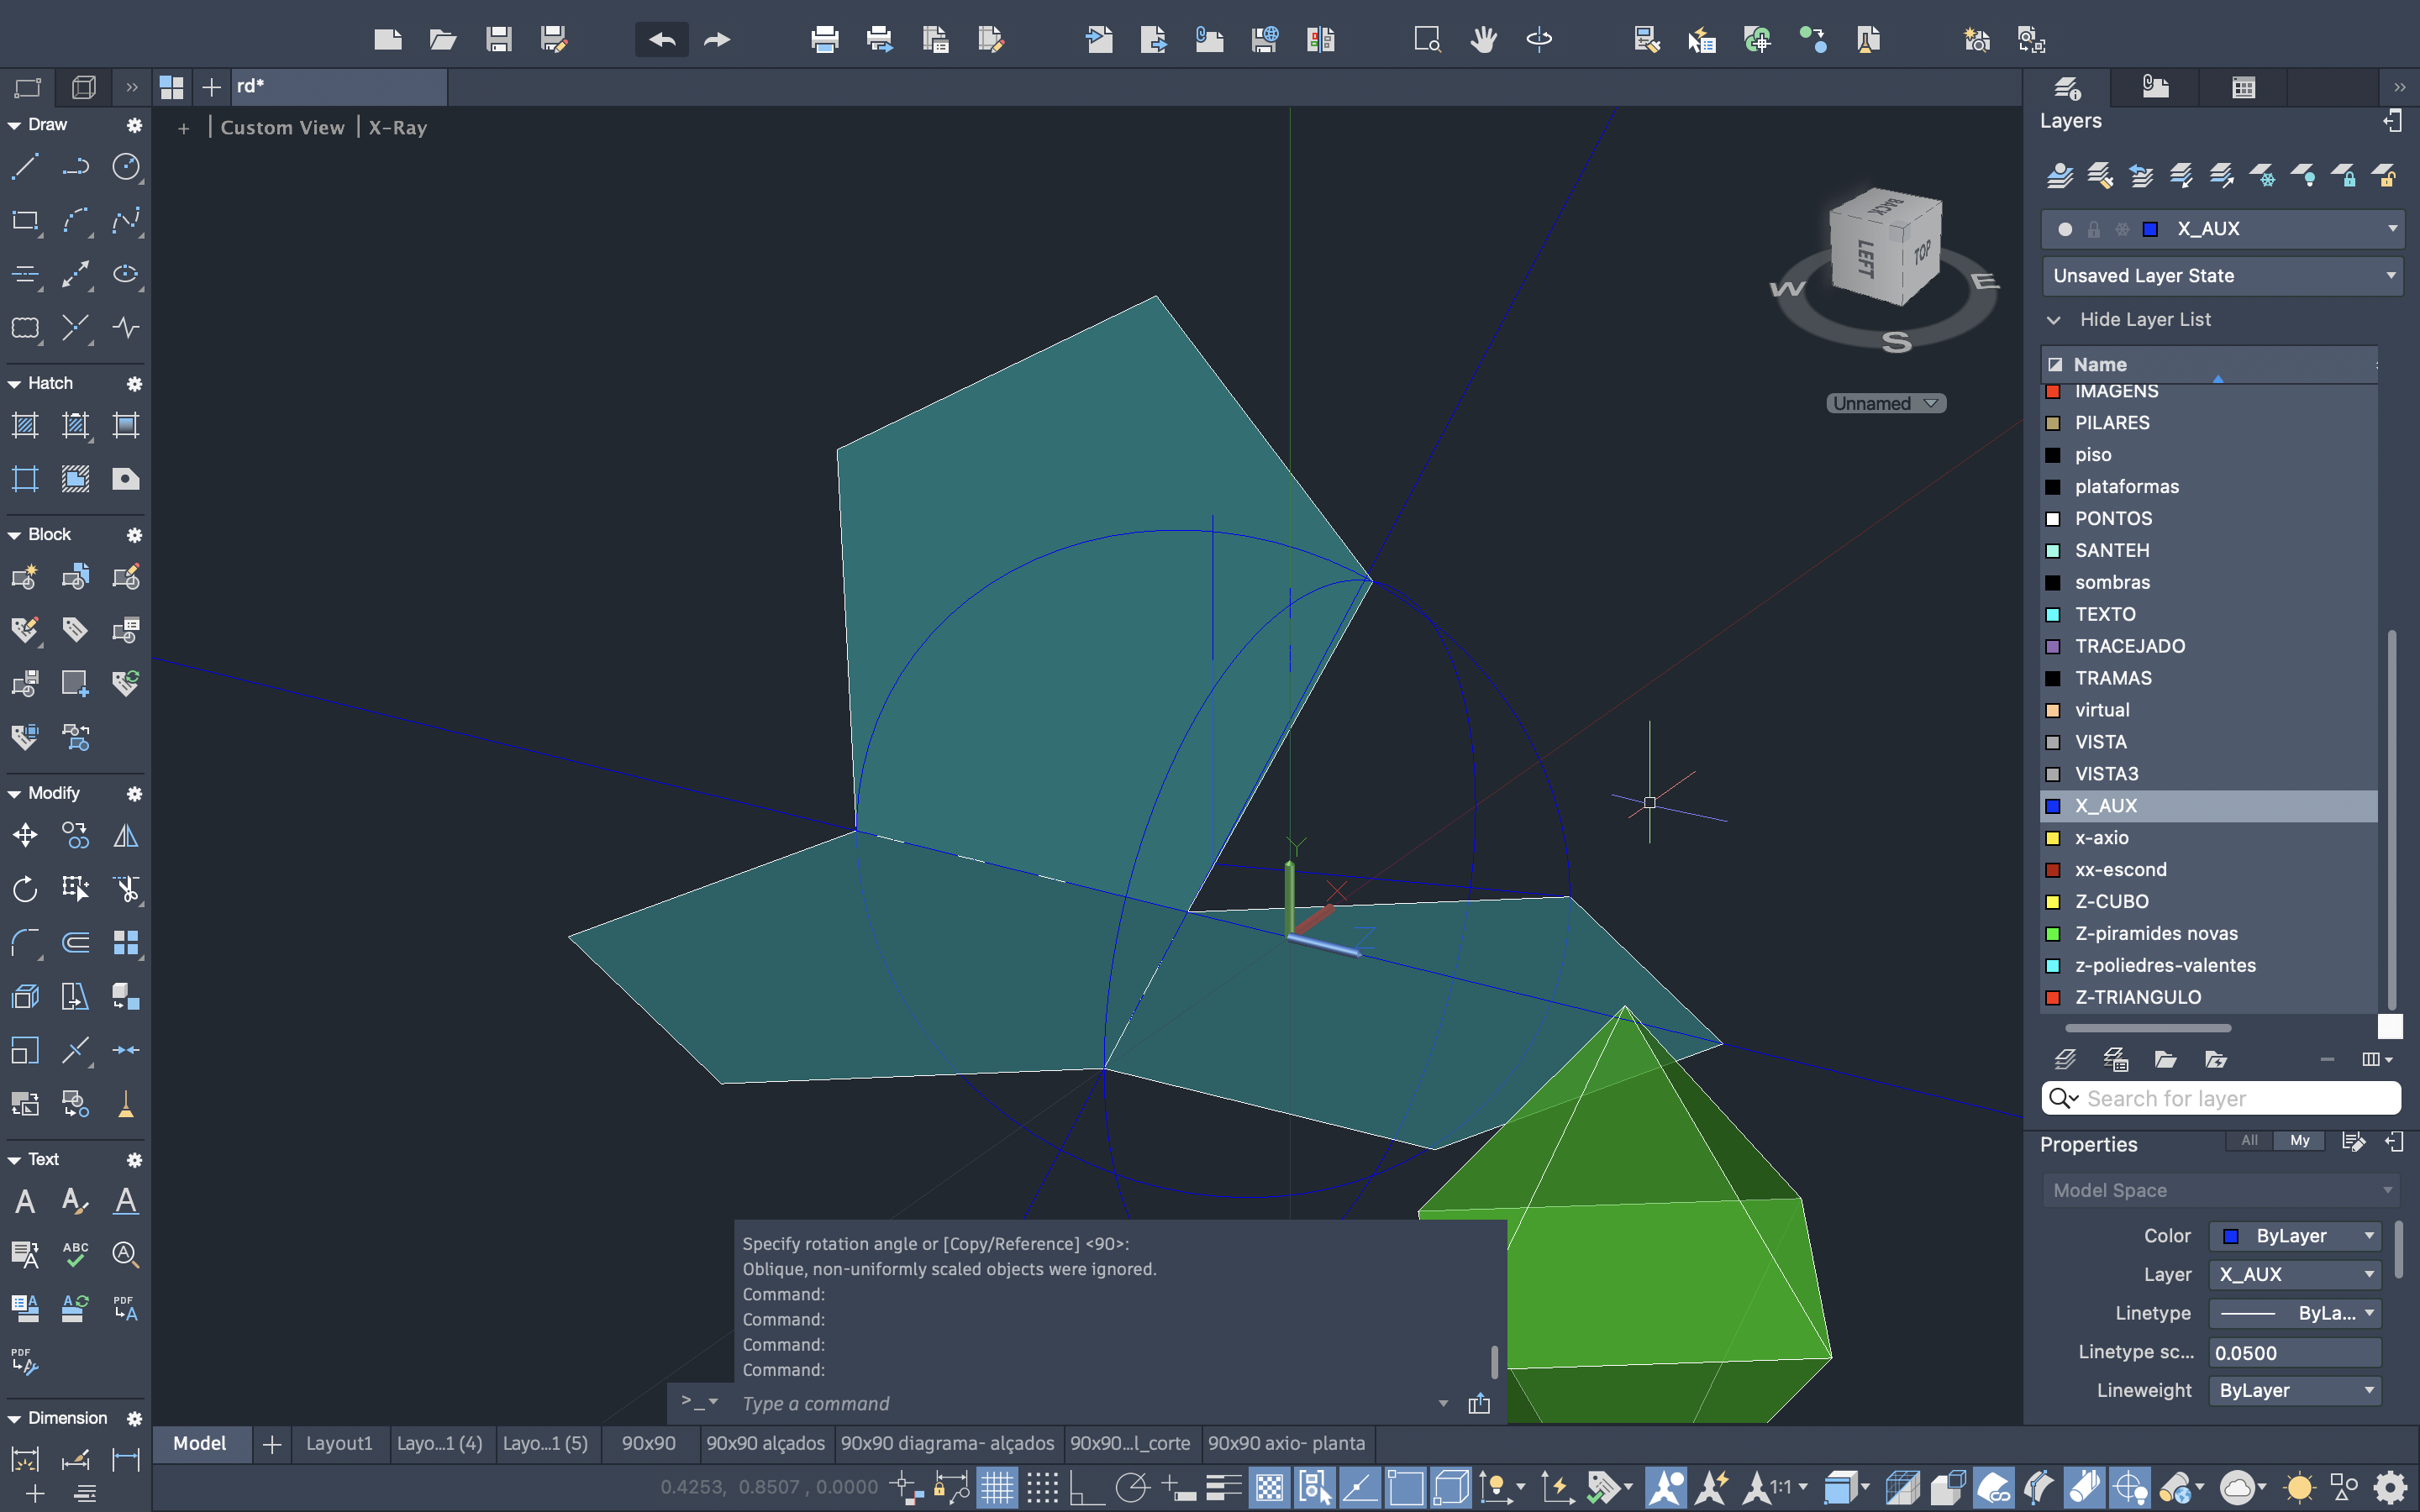This screenshot has height=1512, width=2420.
Task: Switch to the Layout1 tab
Action: [x=339, y=1443]
